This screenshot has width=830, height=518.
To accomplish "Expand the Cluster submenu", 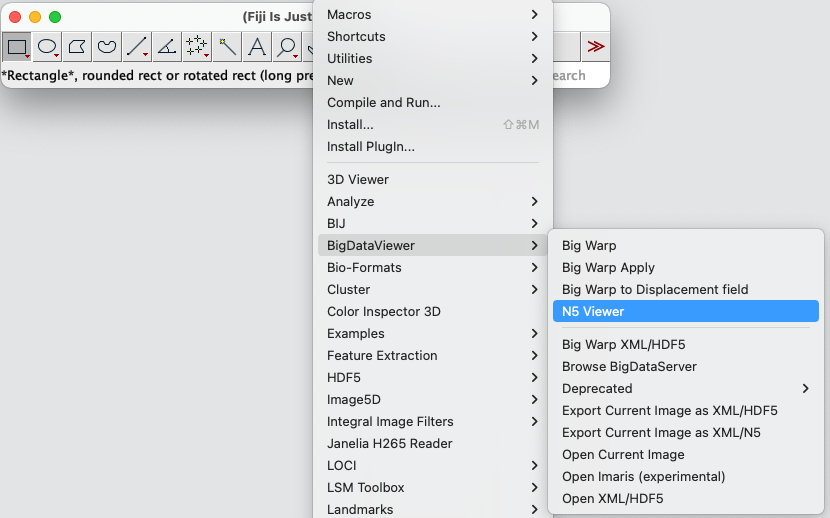I will click(x=432, y=289).
